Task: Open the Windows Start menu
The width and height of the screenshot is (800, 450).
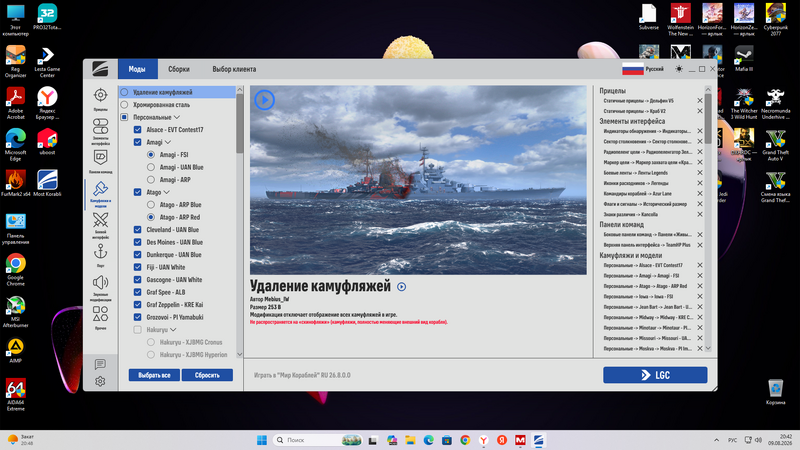Action: pos(262,440)
